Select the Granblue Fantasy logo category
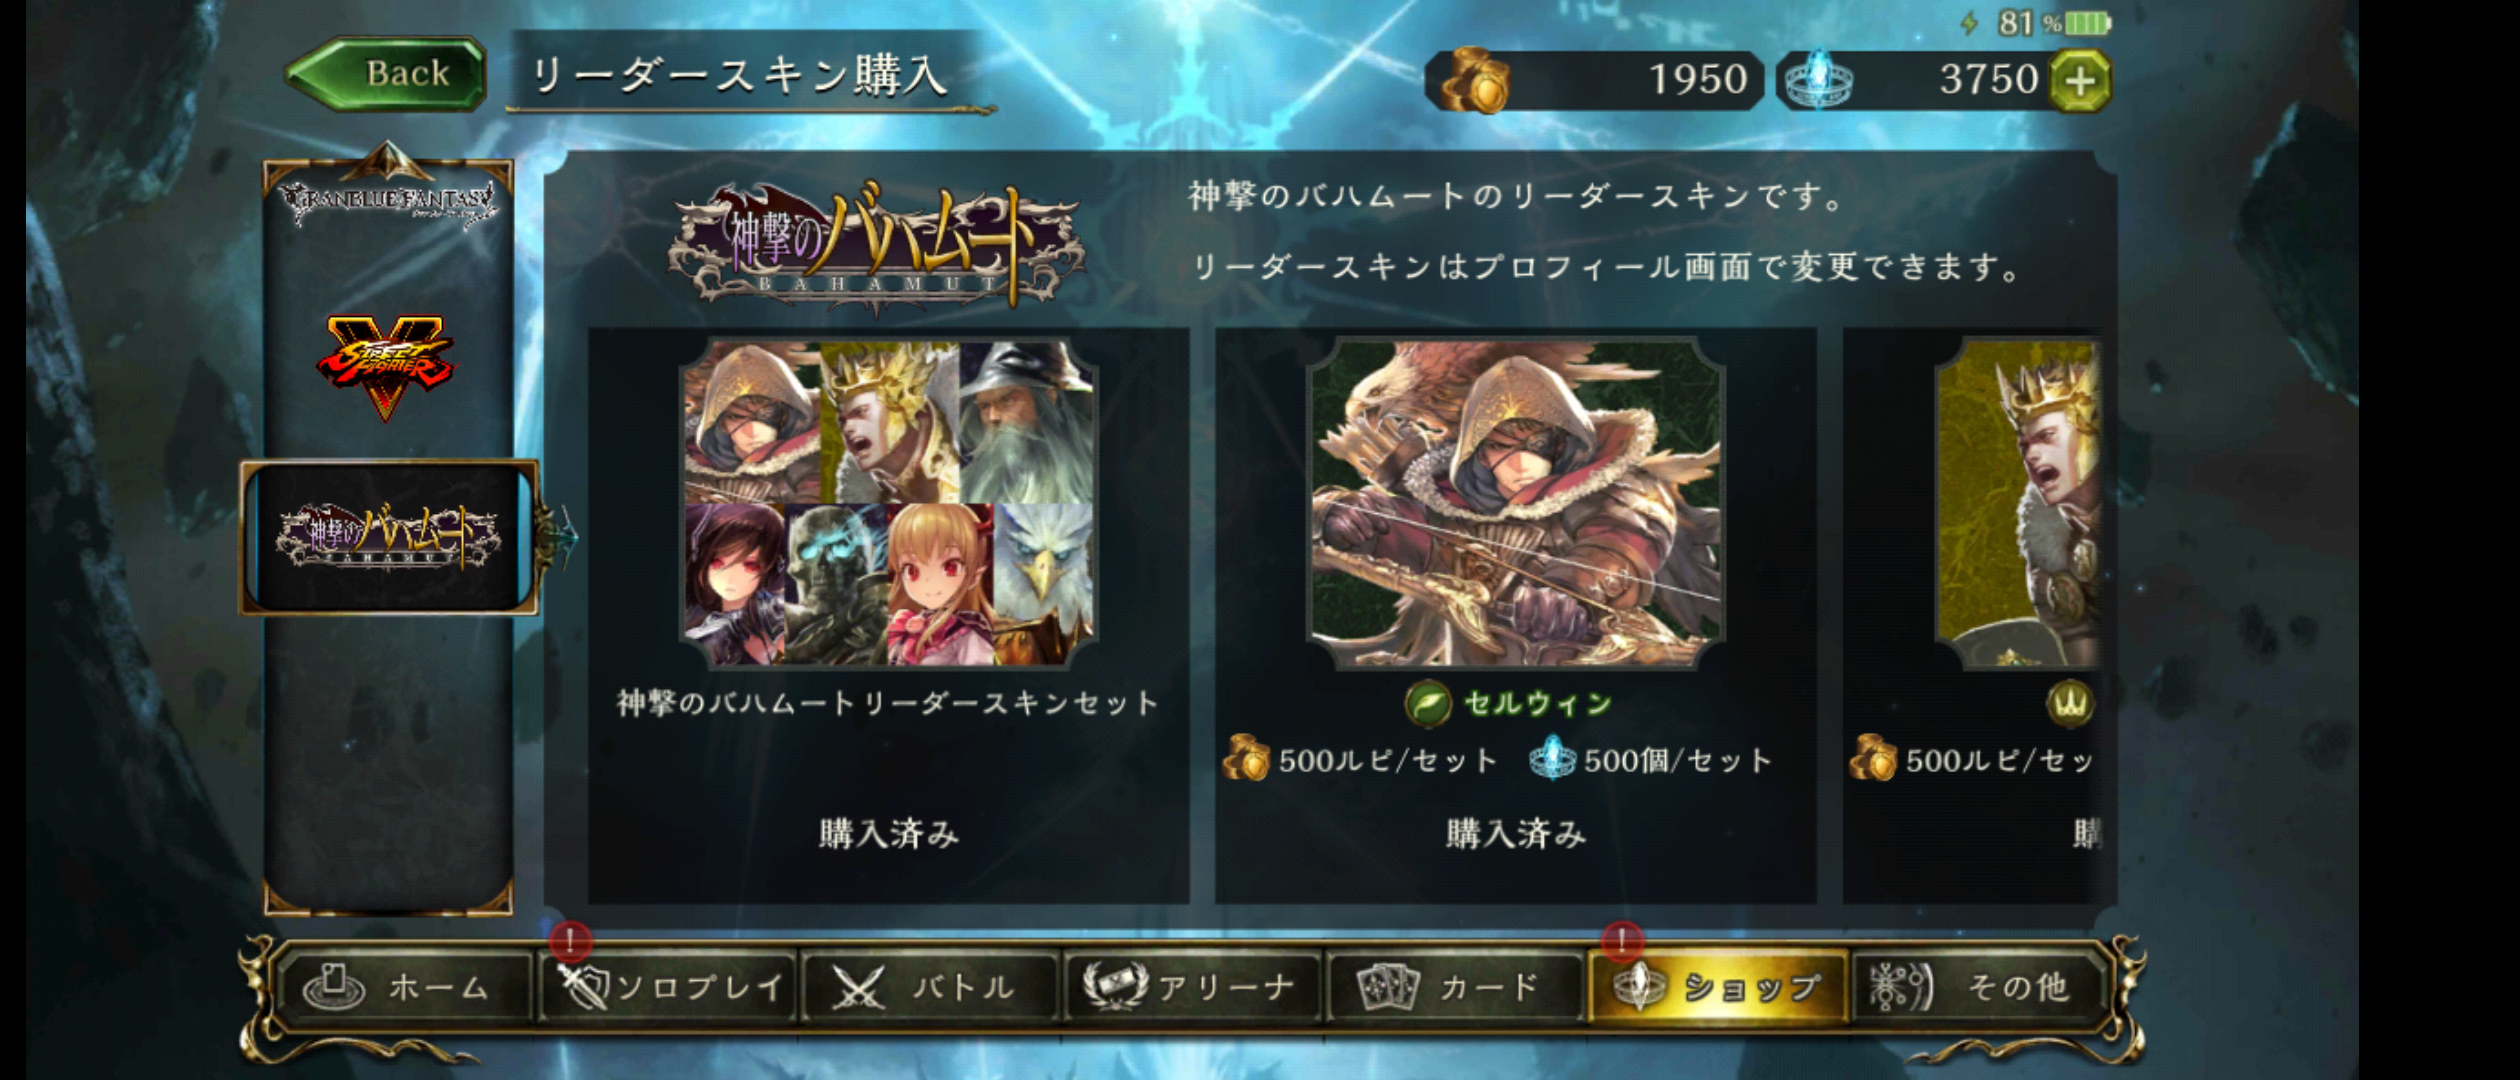2520x1080 pixels. [389, 204]
